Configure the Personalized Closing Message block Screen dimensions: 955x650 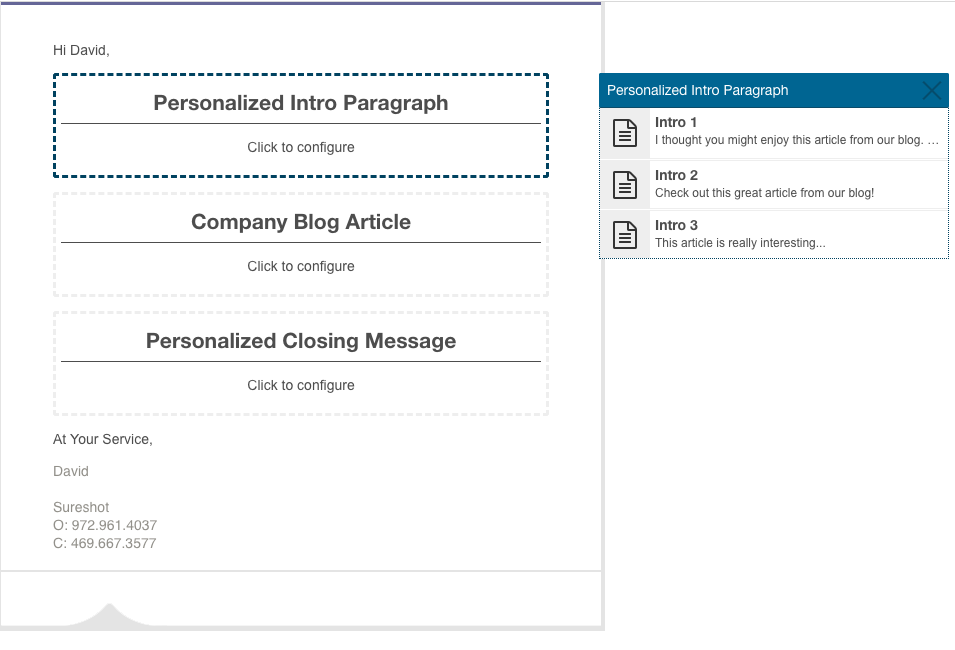click(x=301, y=364)
